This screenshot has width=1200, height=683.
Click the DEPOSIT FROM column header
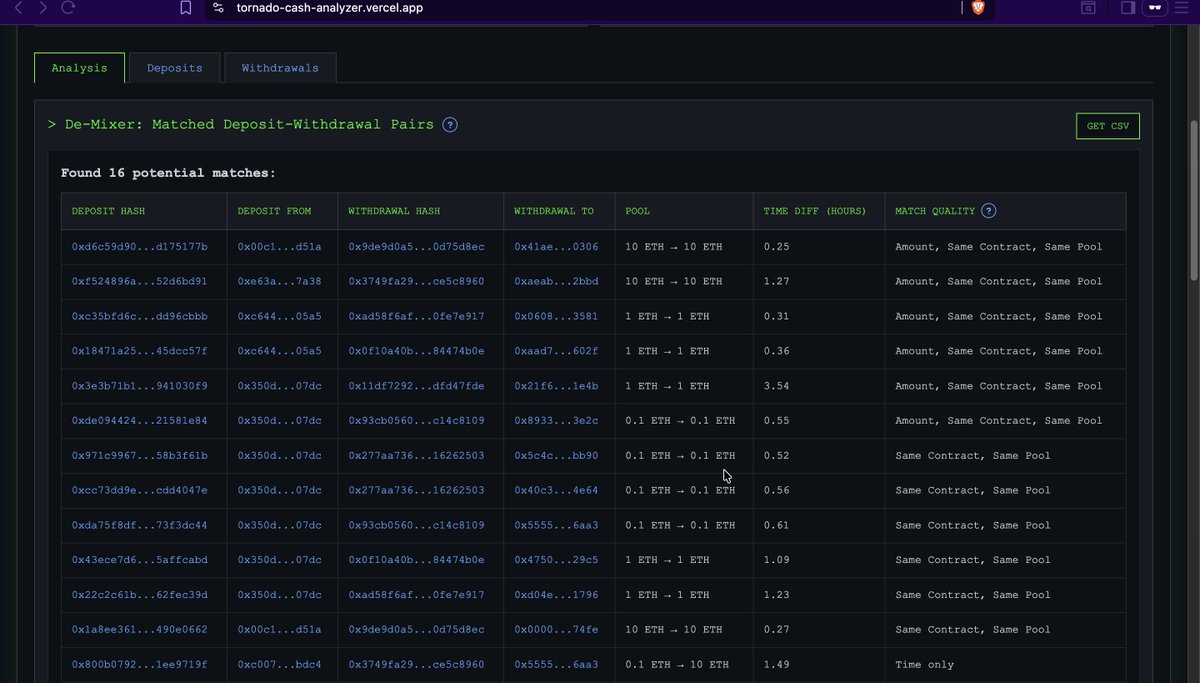274,211
